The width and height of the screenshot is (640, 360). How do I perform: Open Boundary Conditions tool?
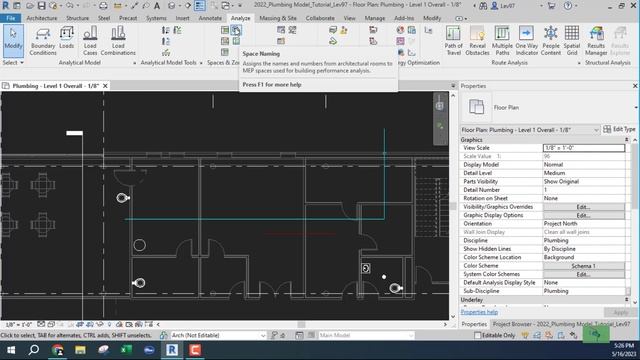[x=43, y=41]
